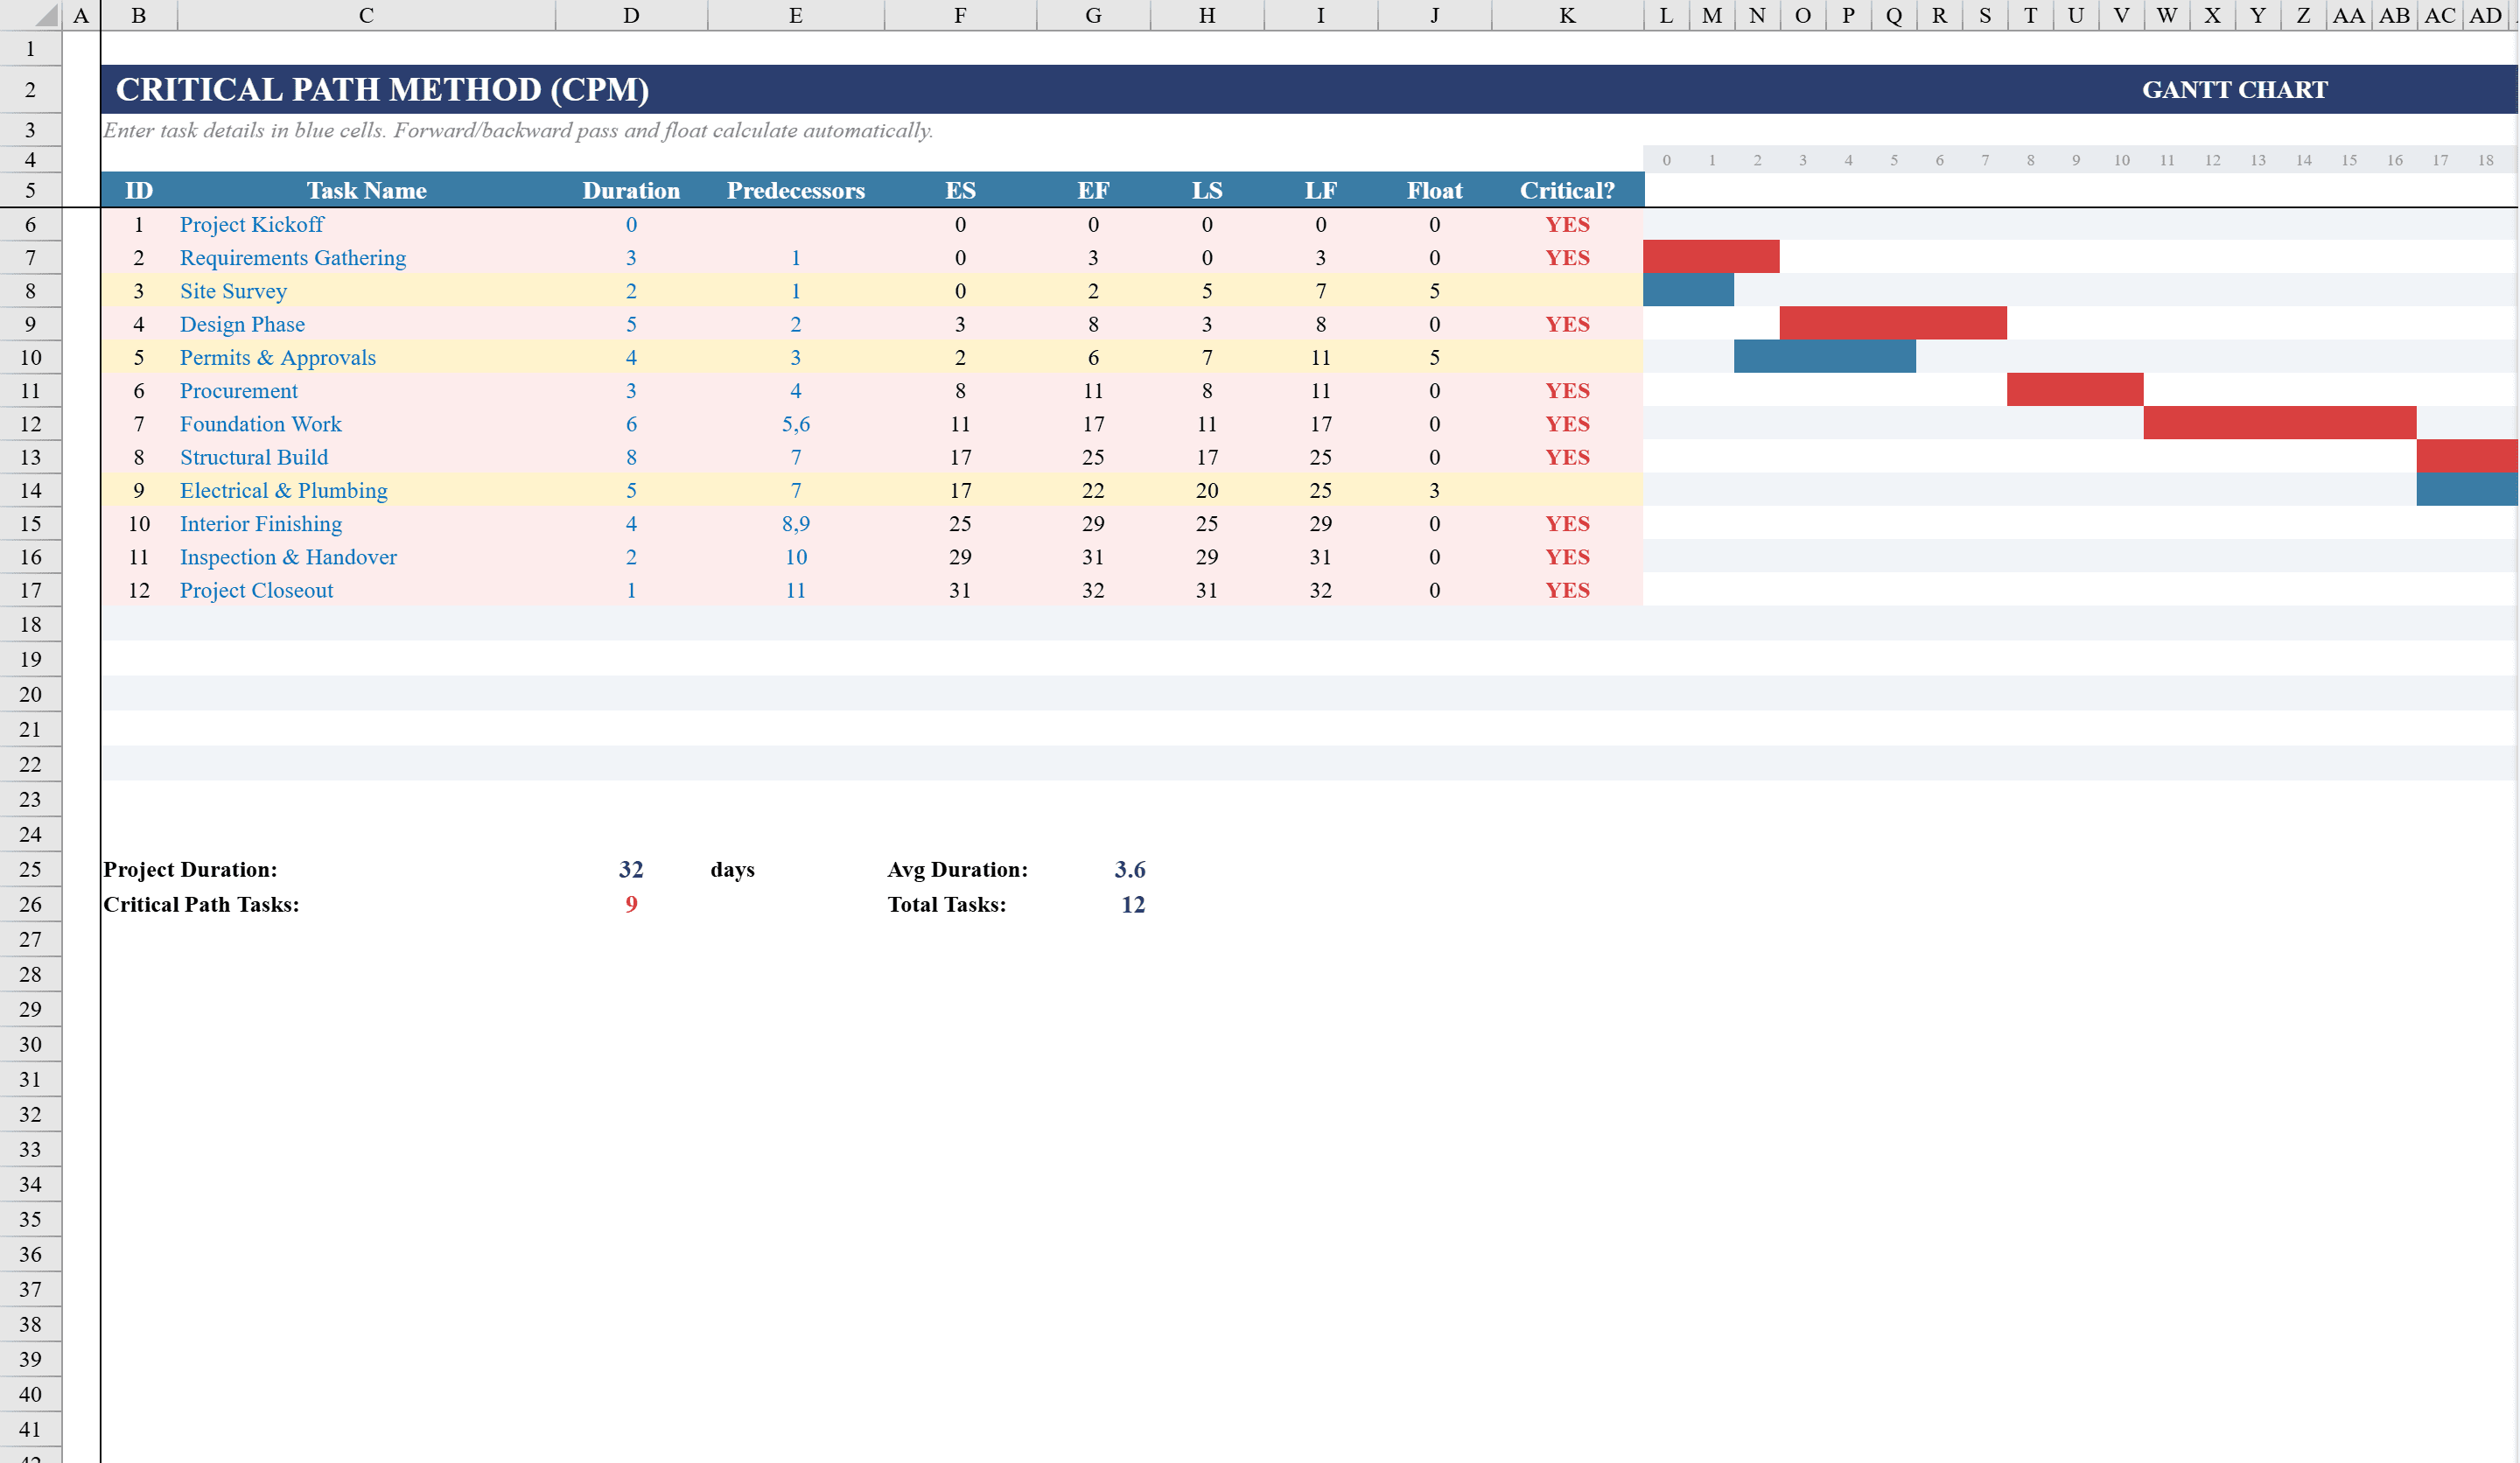Select row 12 header
The image size is (2520, 1463).
coord(30,424)
